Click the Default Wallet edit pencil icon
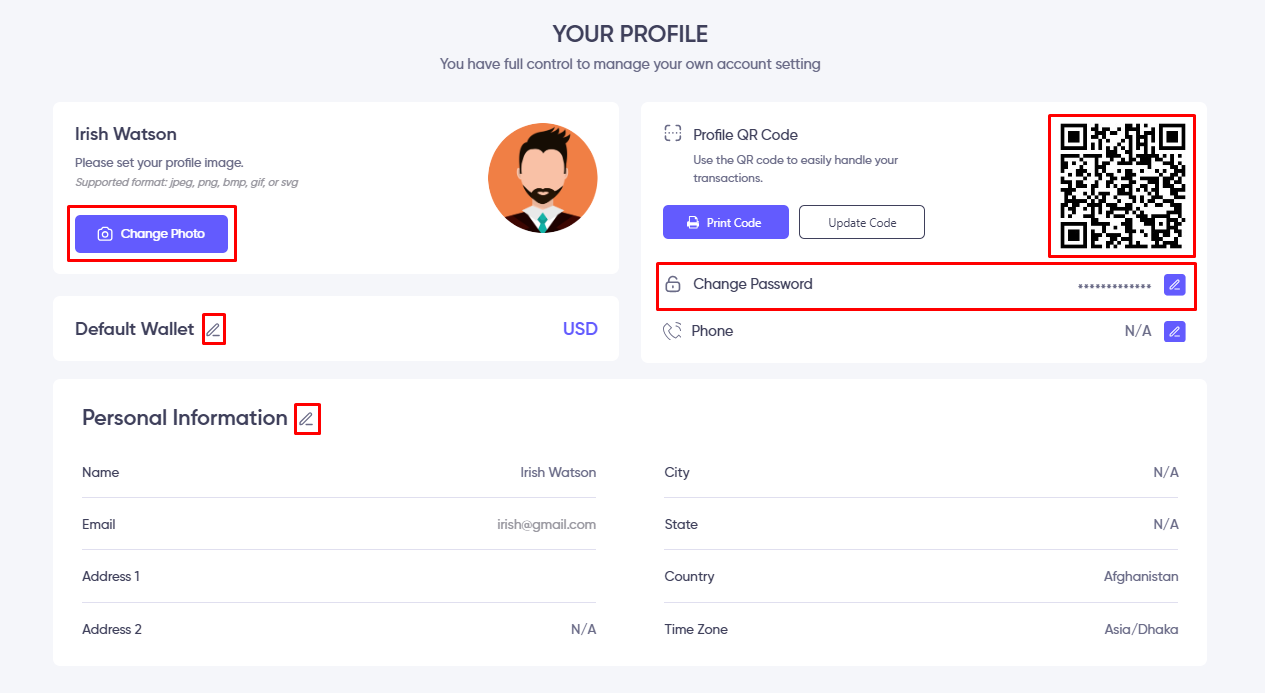This screenshot has width=1265, height=693. pyautogui.click(x=213, y=329)
